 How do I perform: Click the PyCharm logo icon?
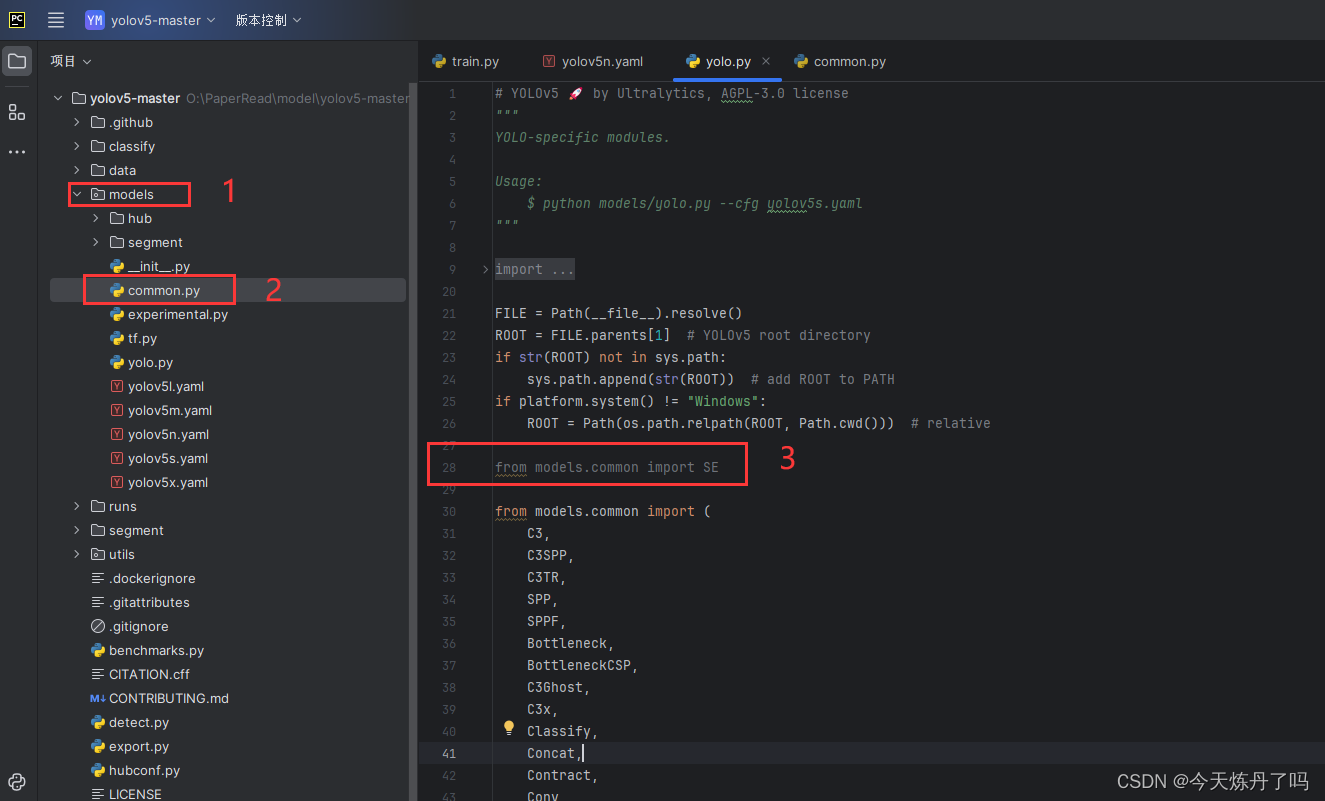click(17, 20)
